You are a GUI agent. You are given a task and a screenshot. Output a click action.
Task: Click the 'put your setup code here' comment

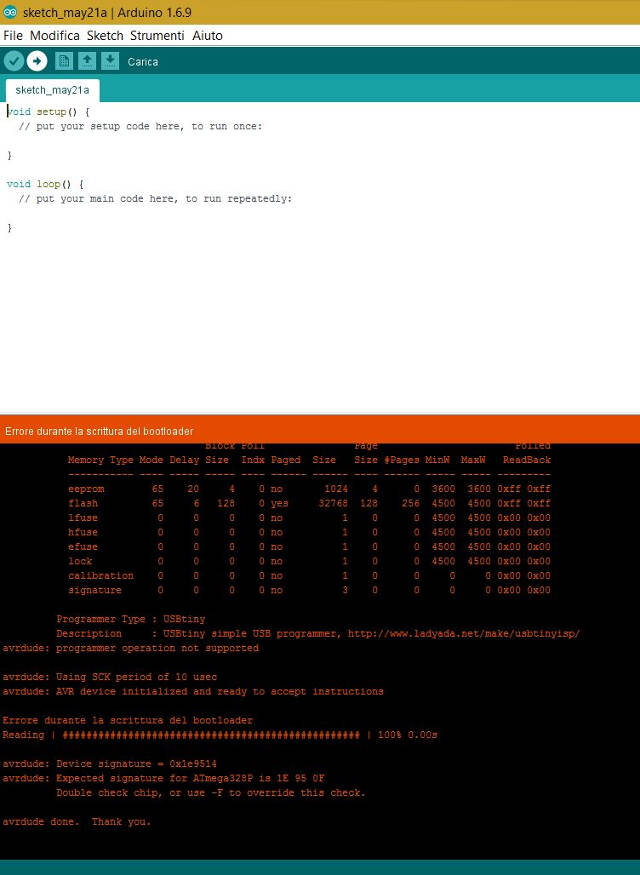coord(141,126)
